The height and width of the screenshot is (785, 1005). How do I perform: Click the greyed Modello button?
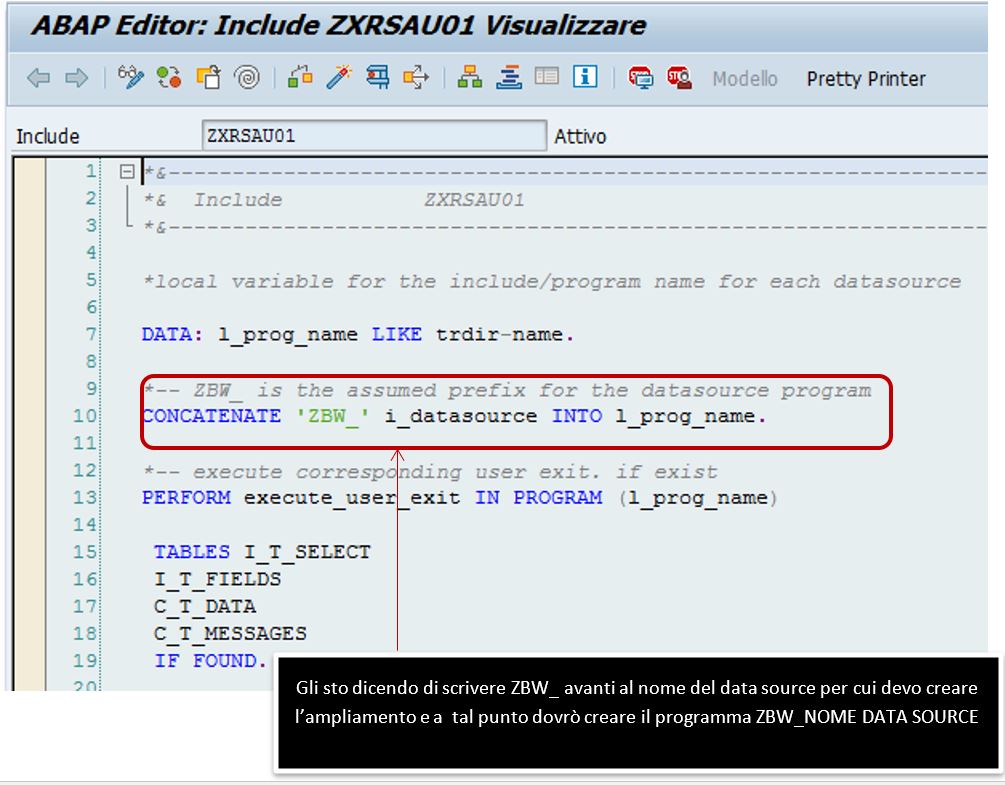pyautogui.click(x=745, y=79)
